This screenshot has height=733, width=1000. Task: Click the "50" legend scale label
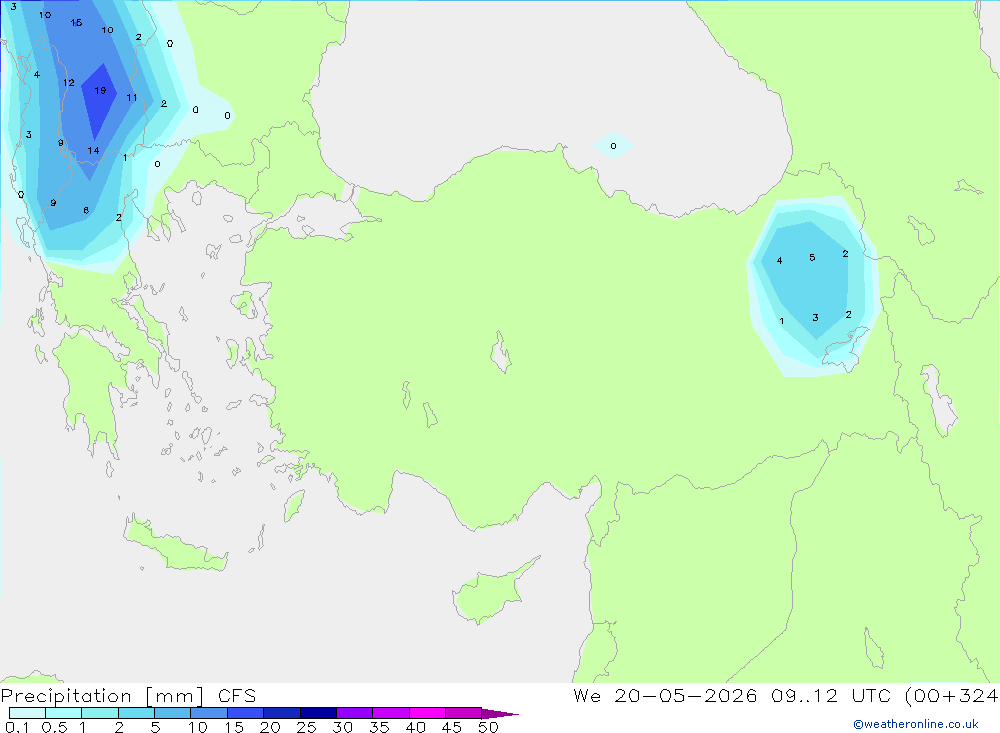coord(488,727)
